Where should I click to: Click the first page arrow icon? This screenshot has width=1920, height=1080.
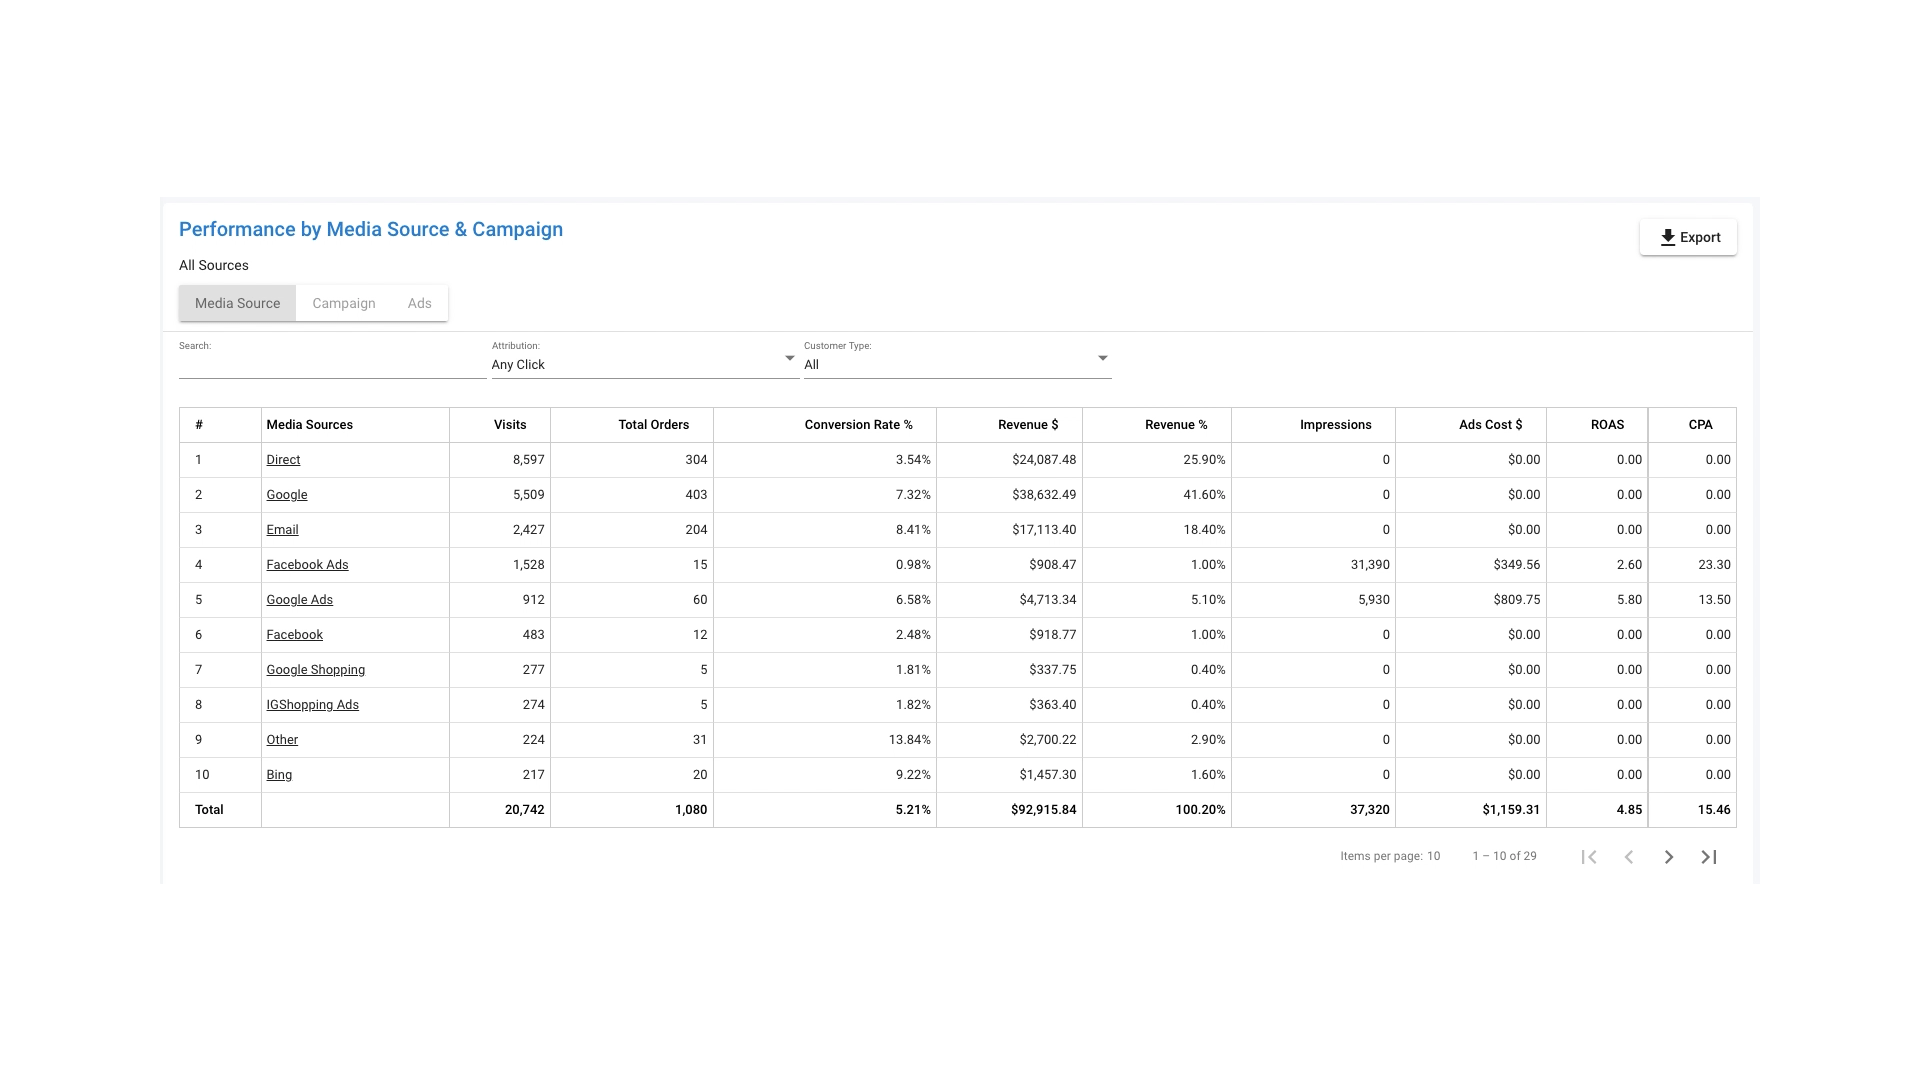click(x=1589, y=857)
